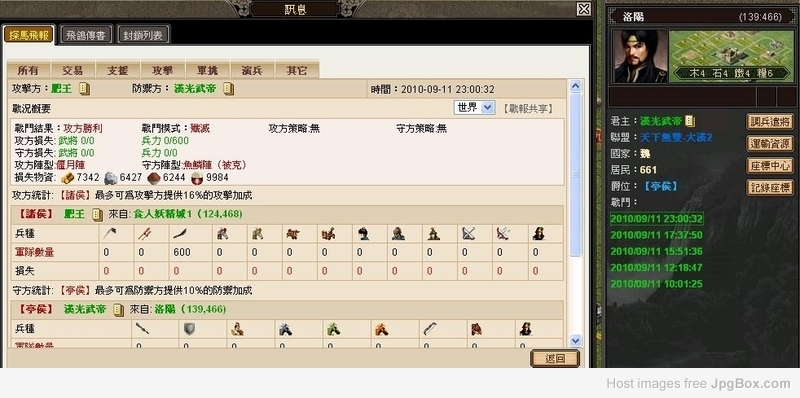Open scroll icon beside attacker 肥王
800x398 pixels.
85,89
